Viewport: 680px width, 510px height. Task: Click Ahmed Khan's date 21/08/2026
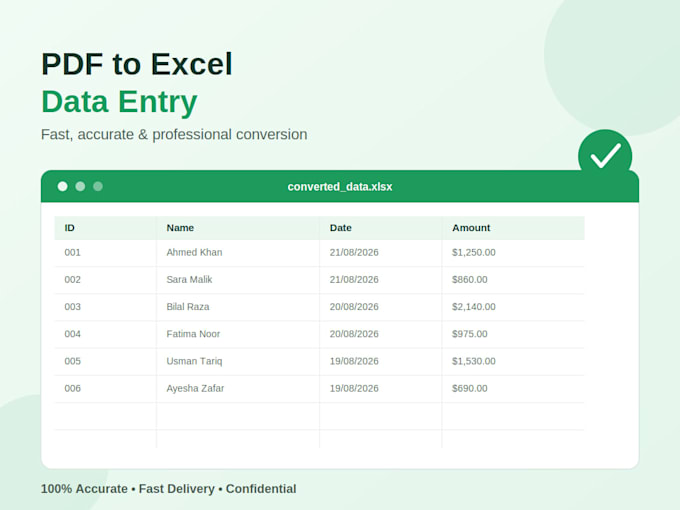click(x=380, y=252)
